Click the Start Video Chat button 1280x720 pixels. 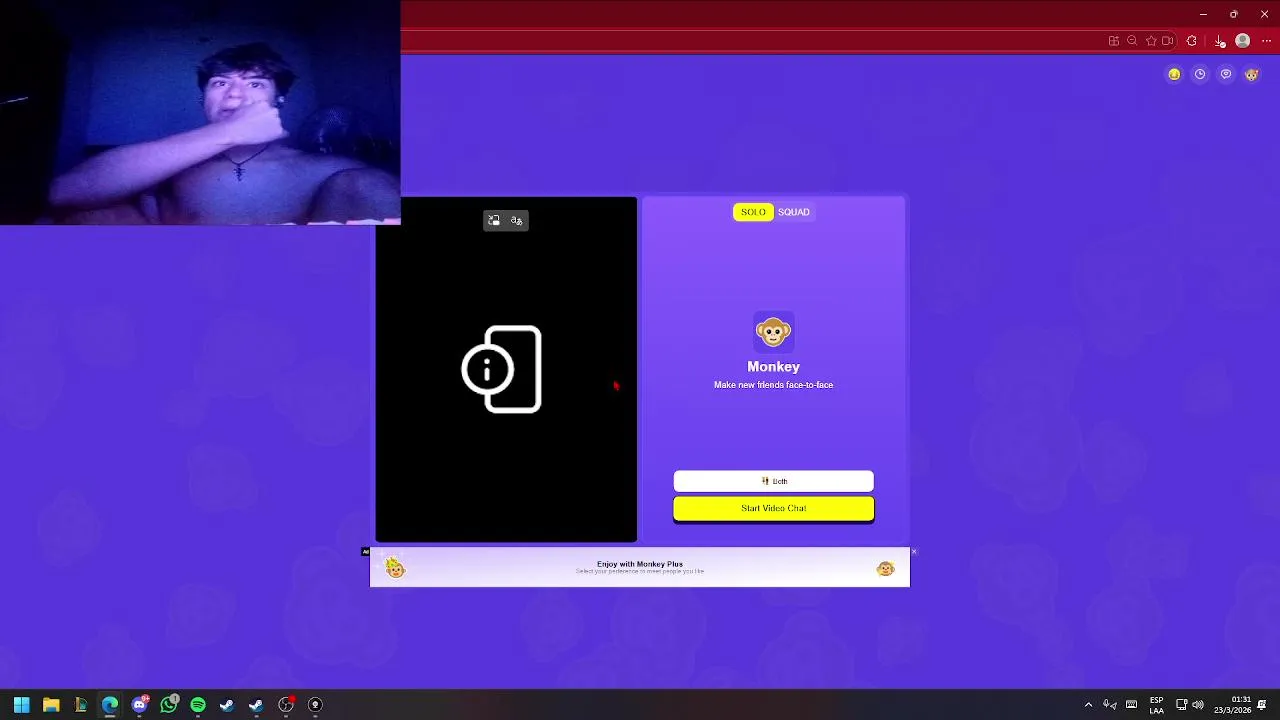click(773, 508)
